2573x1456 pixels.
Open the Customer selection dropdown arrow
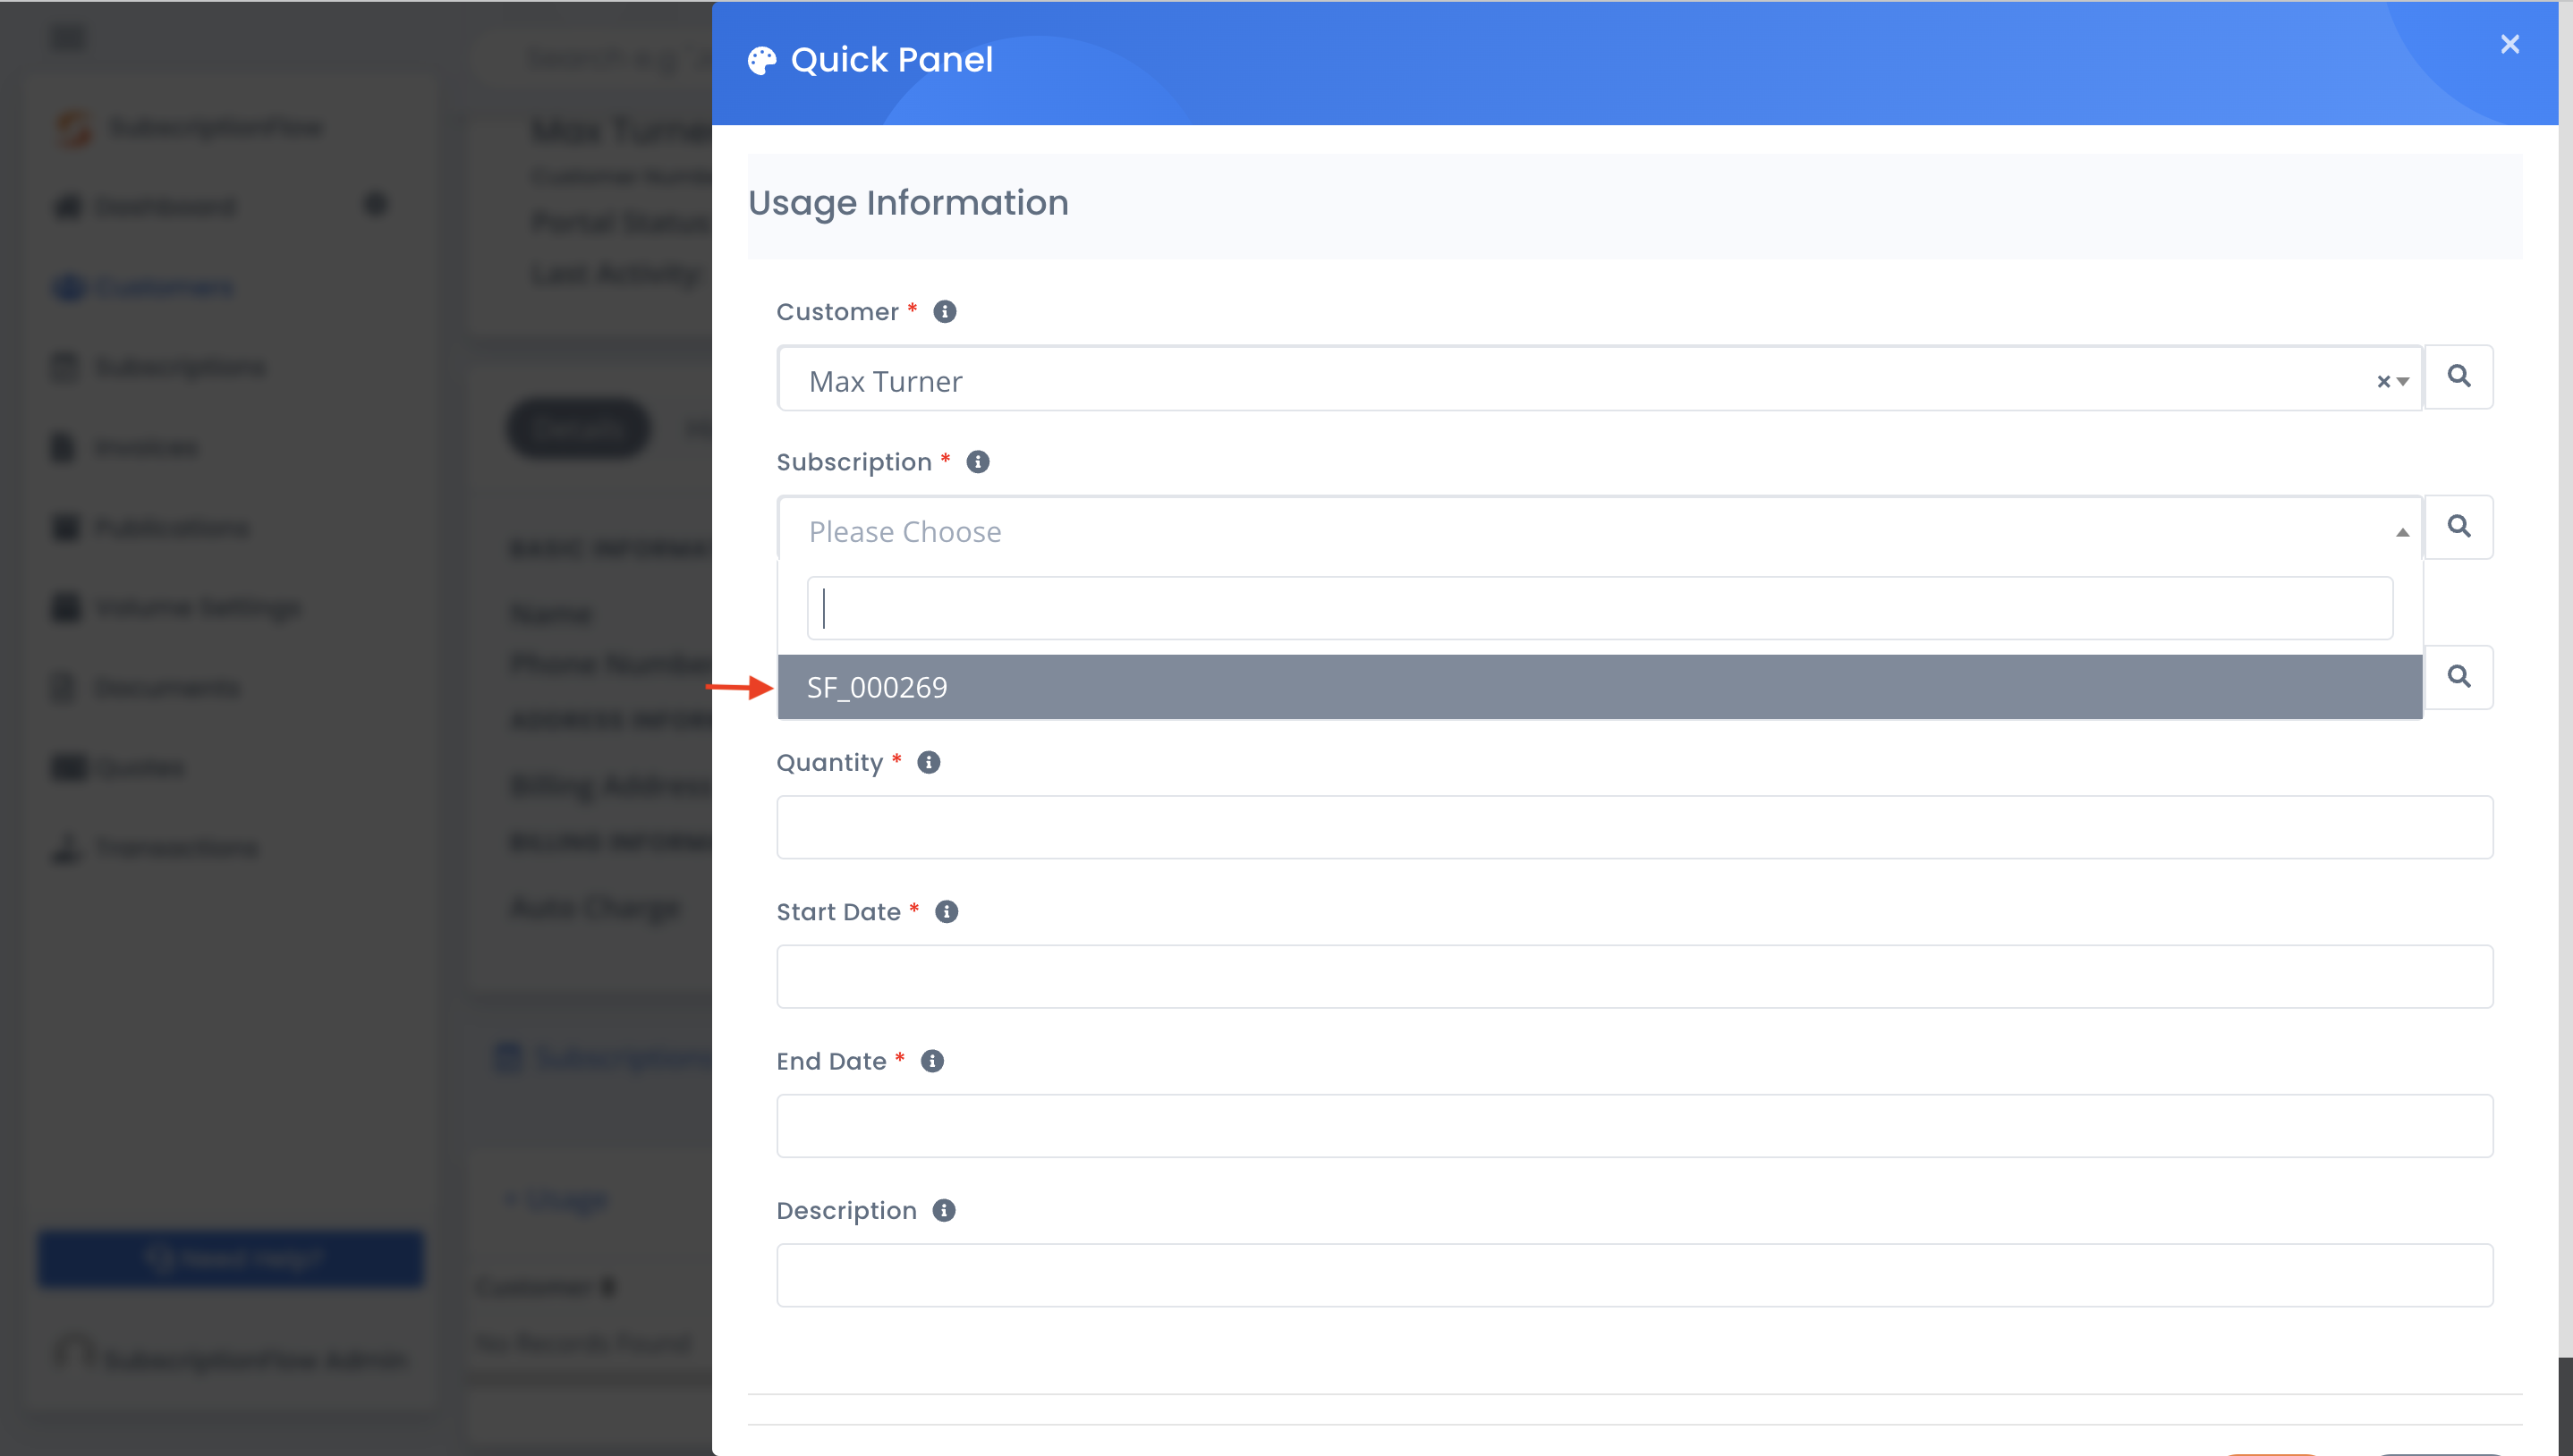2403,382
